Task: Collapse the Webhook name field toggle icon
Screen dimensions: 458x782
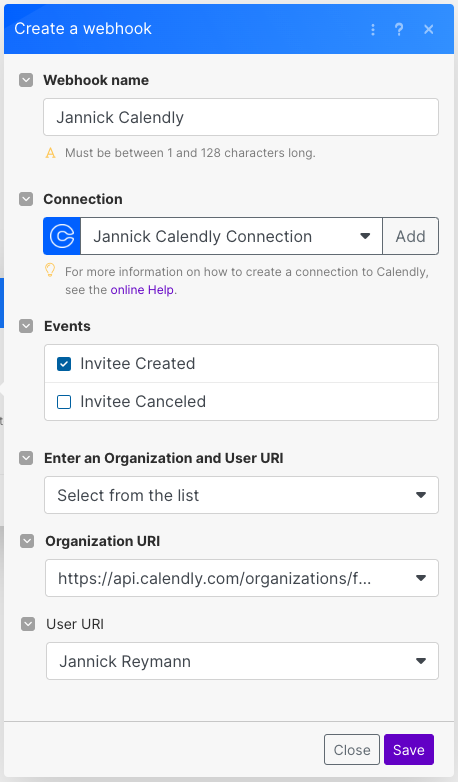Action: [x=26, y=80]
